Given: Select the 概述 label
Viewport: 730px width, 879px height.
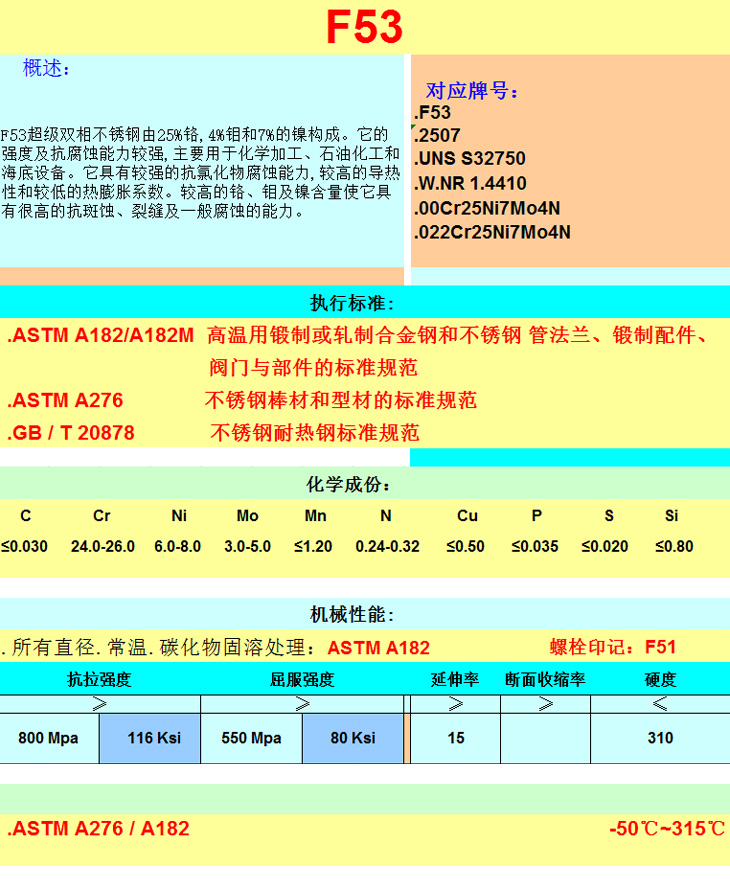Looking at the screenshot, I should click(x=46, y=68).
